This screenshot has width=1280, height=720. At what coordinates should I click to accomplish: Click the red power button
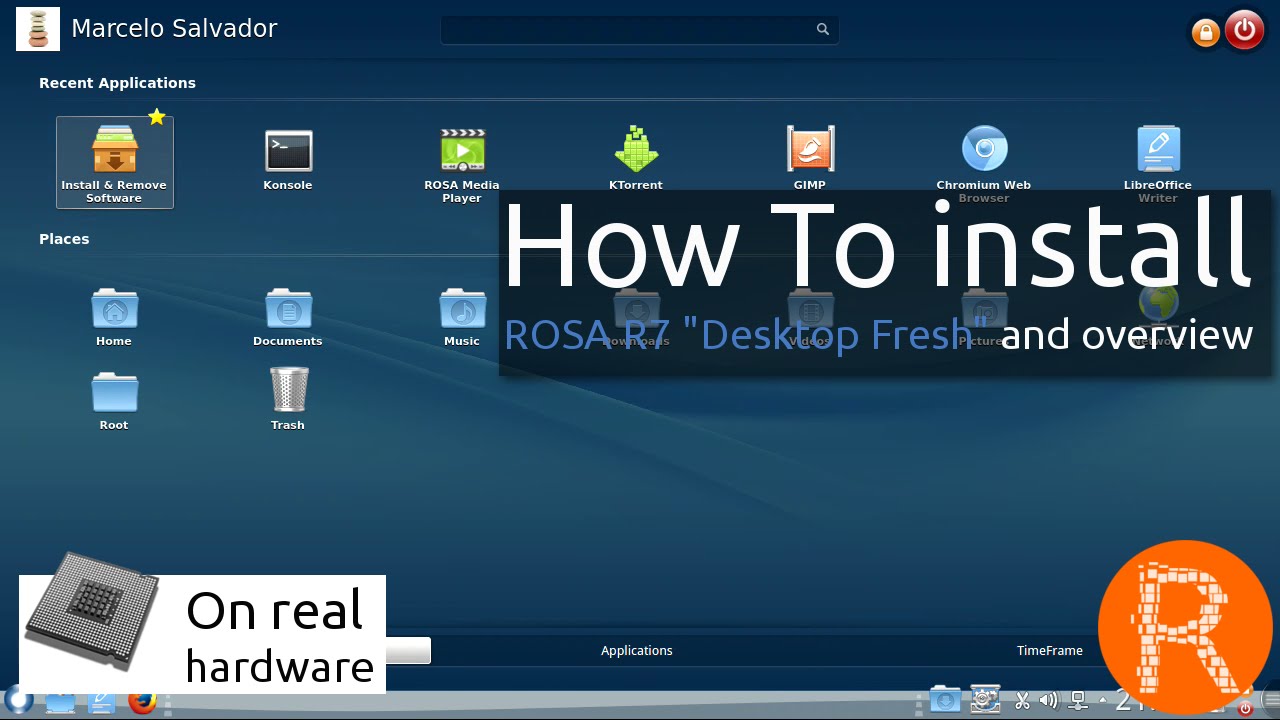click(1244, 30)
